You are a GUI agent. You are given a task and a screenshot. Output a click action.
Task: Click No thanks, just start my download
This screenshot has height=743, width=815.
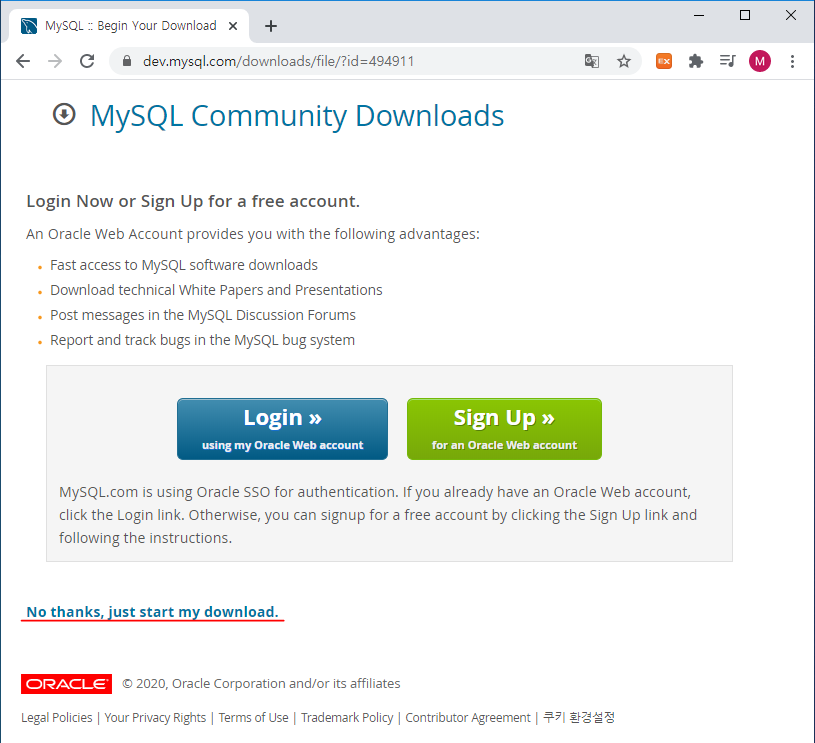pos(152,612)
